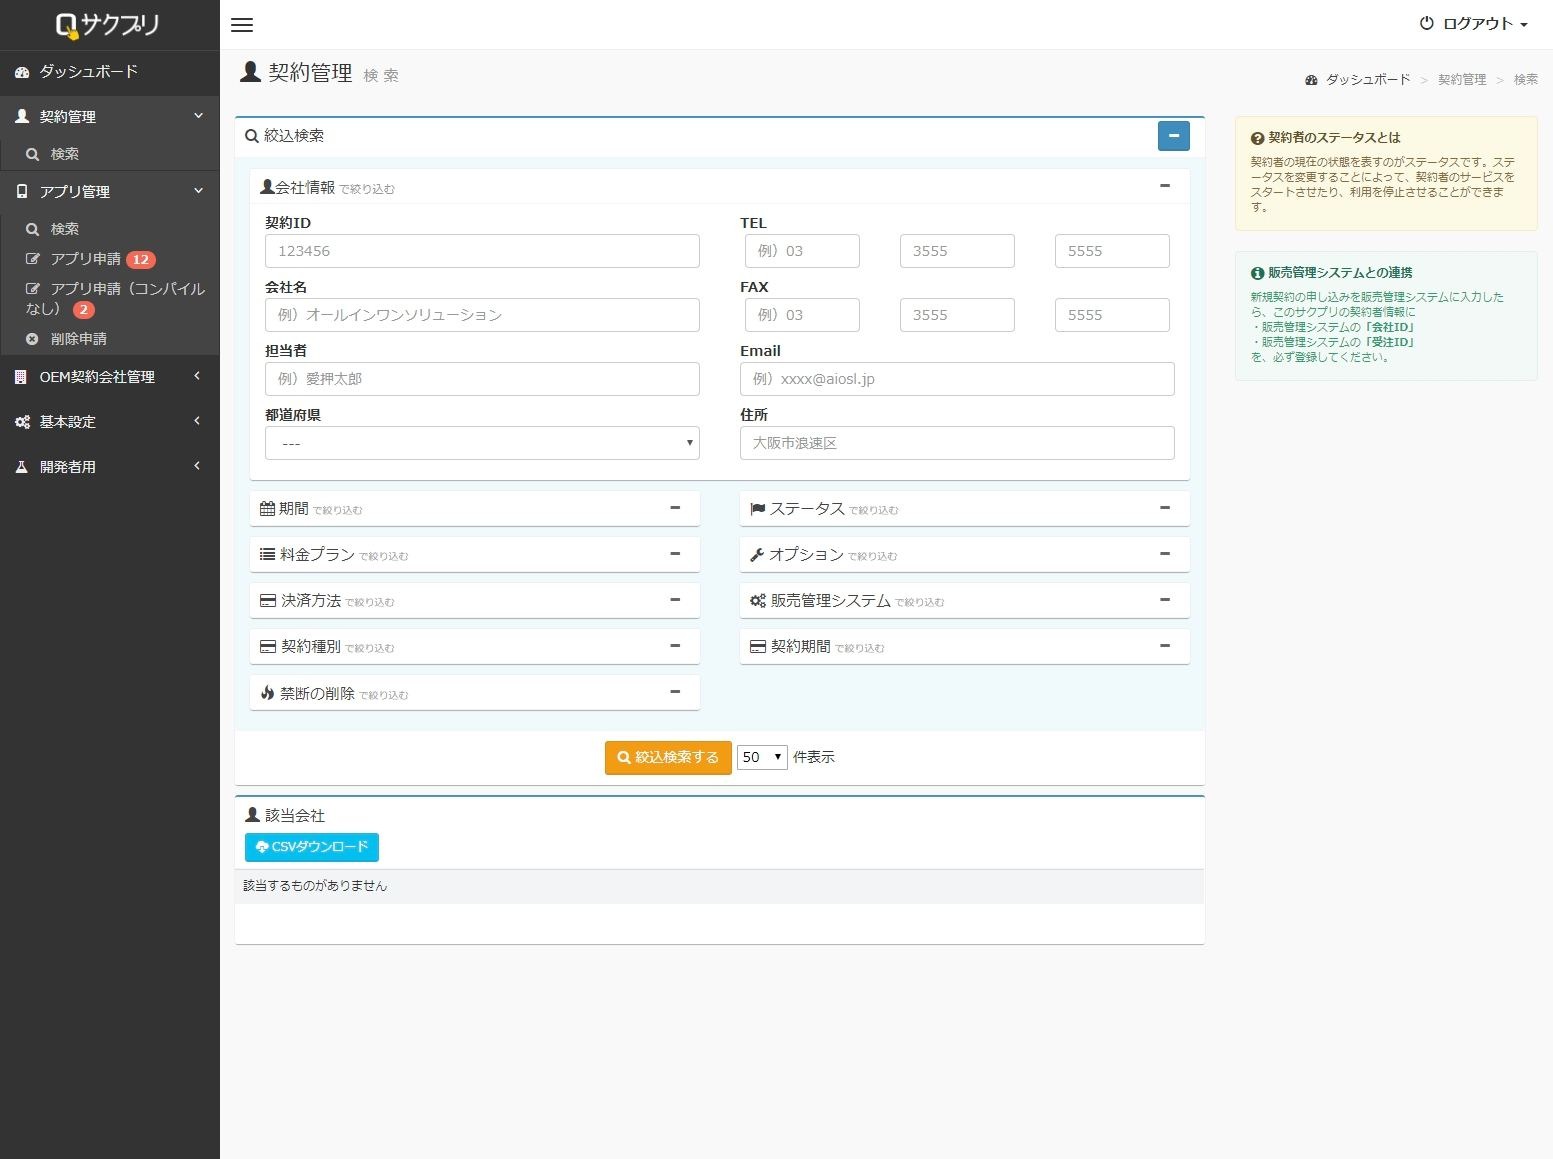Toggle the 禁断の削除 filter box minus

(675, 692)
